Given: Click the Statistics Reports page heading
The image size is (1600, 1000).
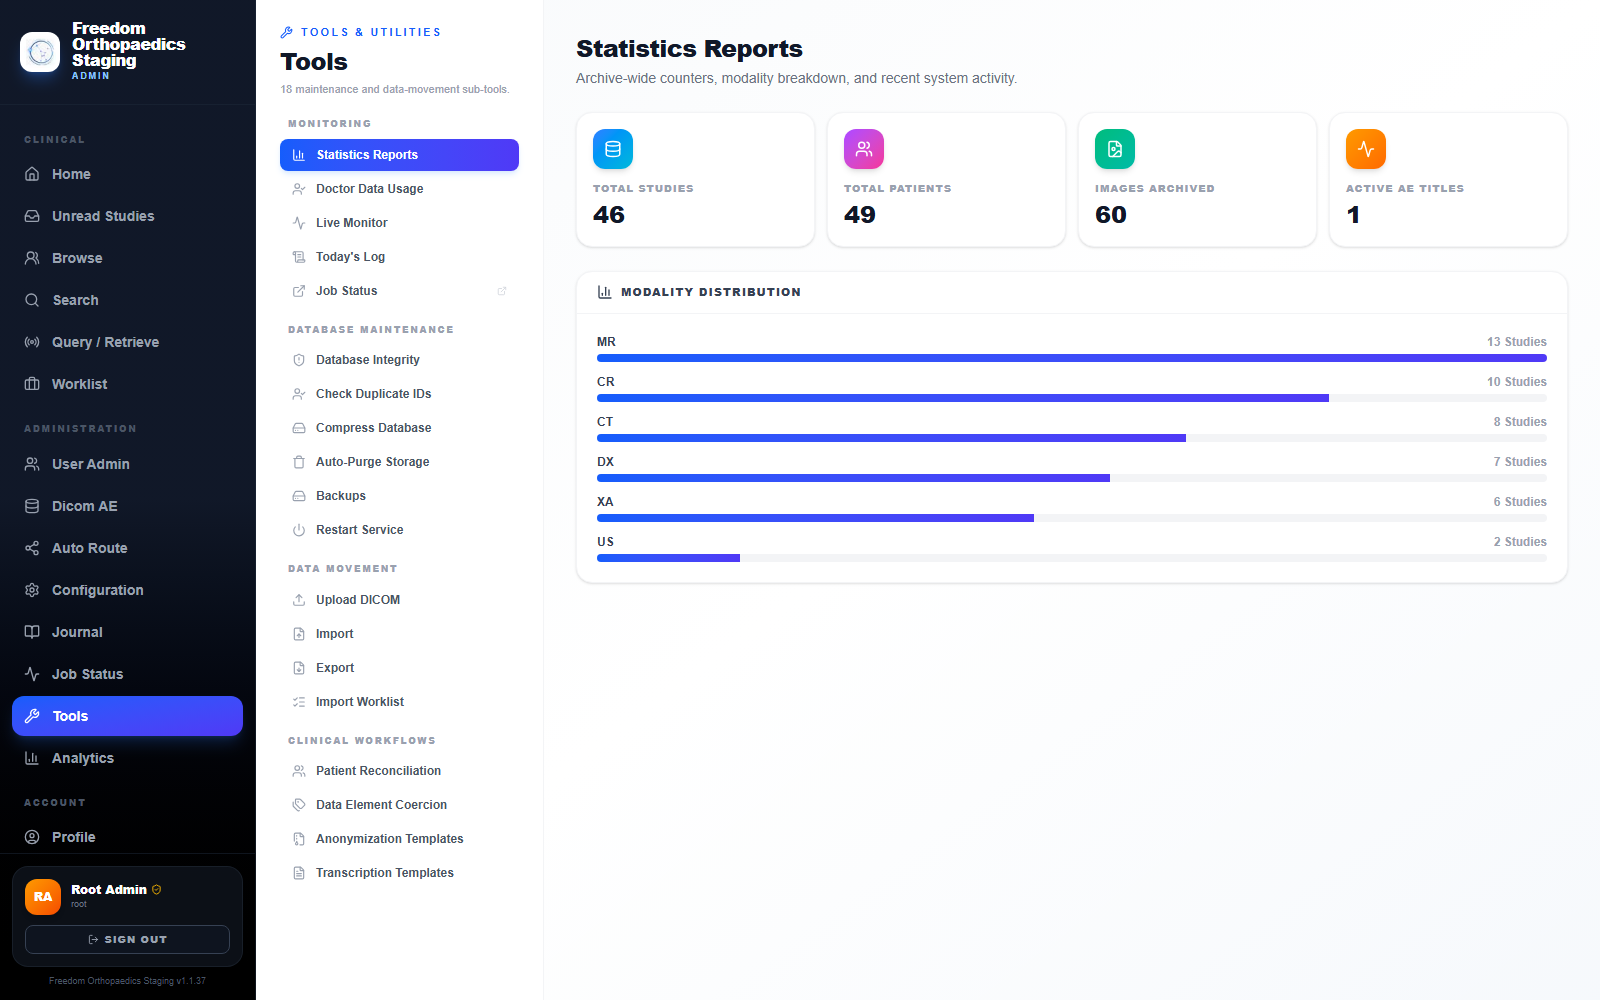Looking at the screenshot, I should tap(689, 49).
